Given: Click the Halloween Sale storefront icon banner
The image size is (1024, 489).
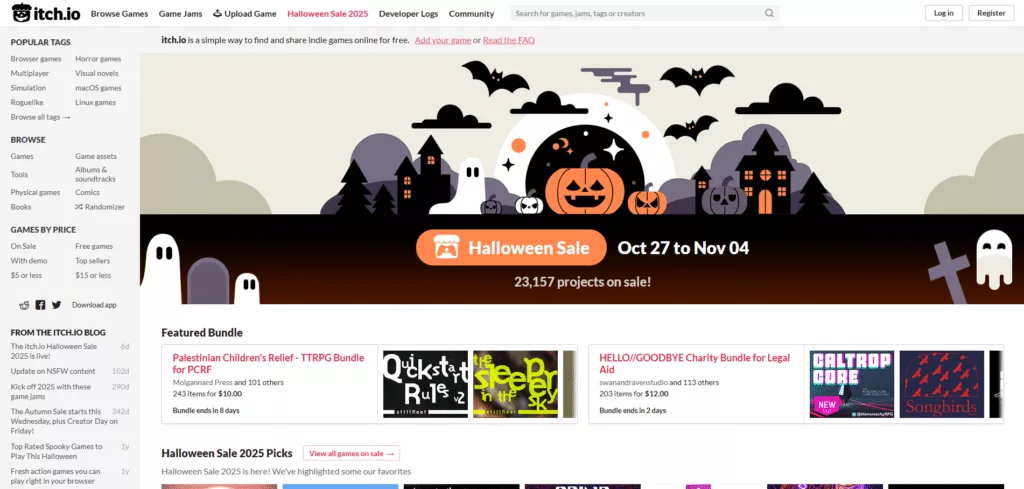Looking at the screenshot, I should 446,247.
